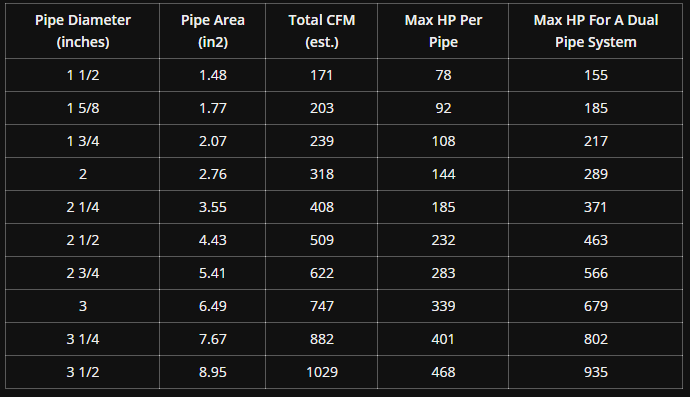Screen dimensions: 690x397
Task: Click the 318 total CFM cell
Action: click(322, 174)
